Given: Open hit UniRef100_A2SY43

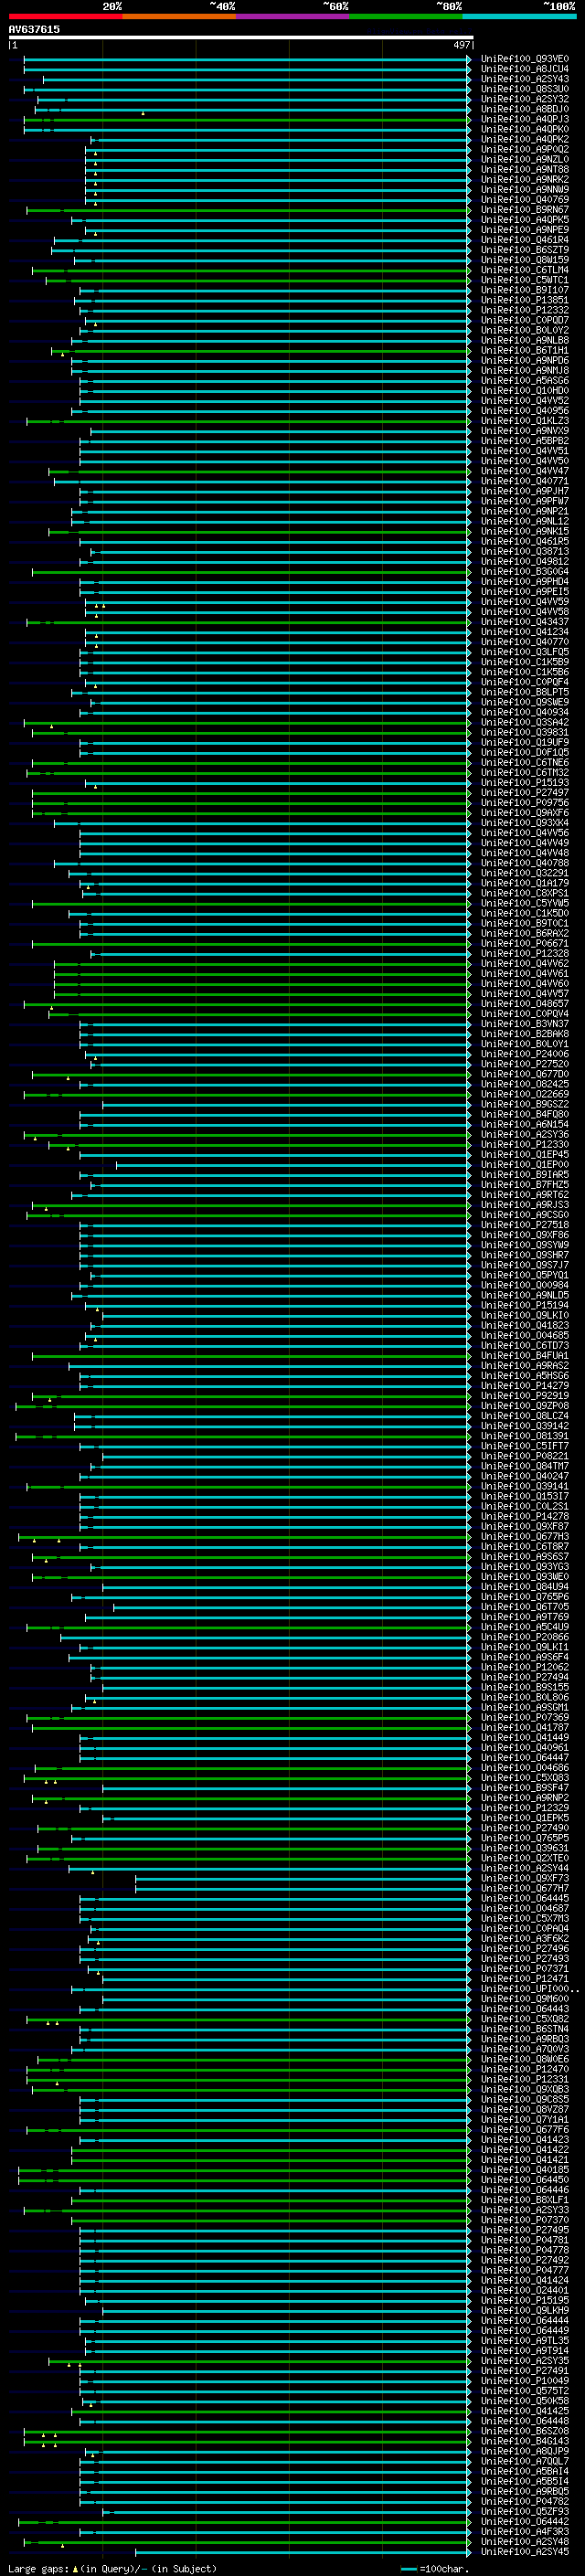Looking at the screenshot, I should (x=525, y=79).
